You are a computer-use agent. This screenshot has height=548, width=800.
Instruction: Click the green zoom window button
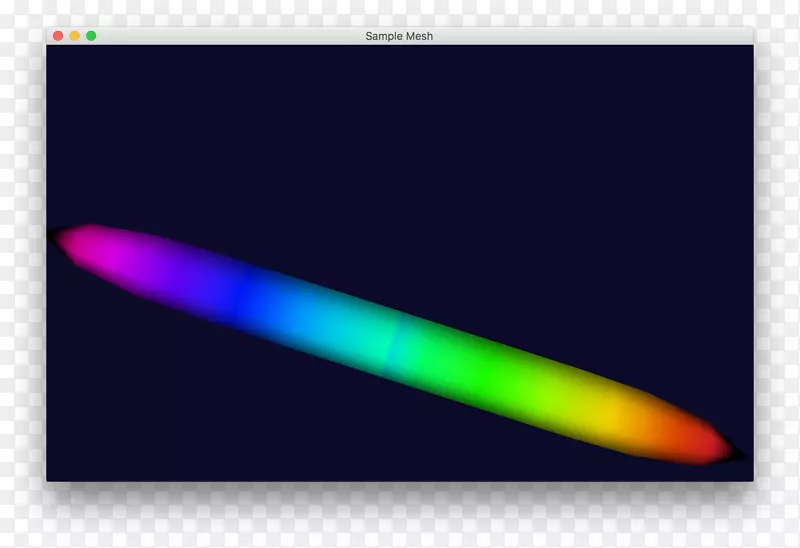91,36
